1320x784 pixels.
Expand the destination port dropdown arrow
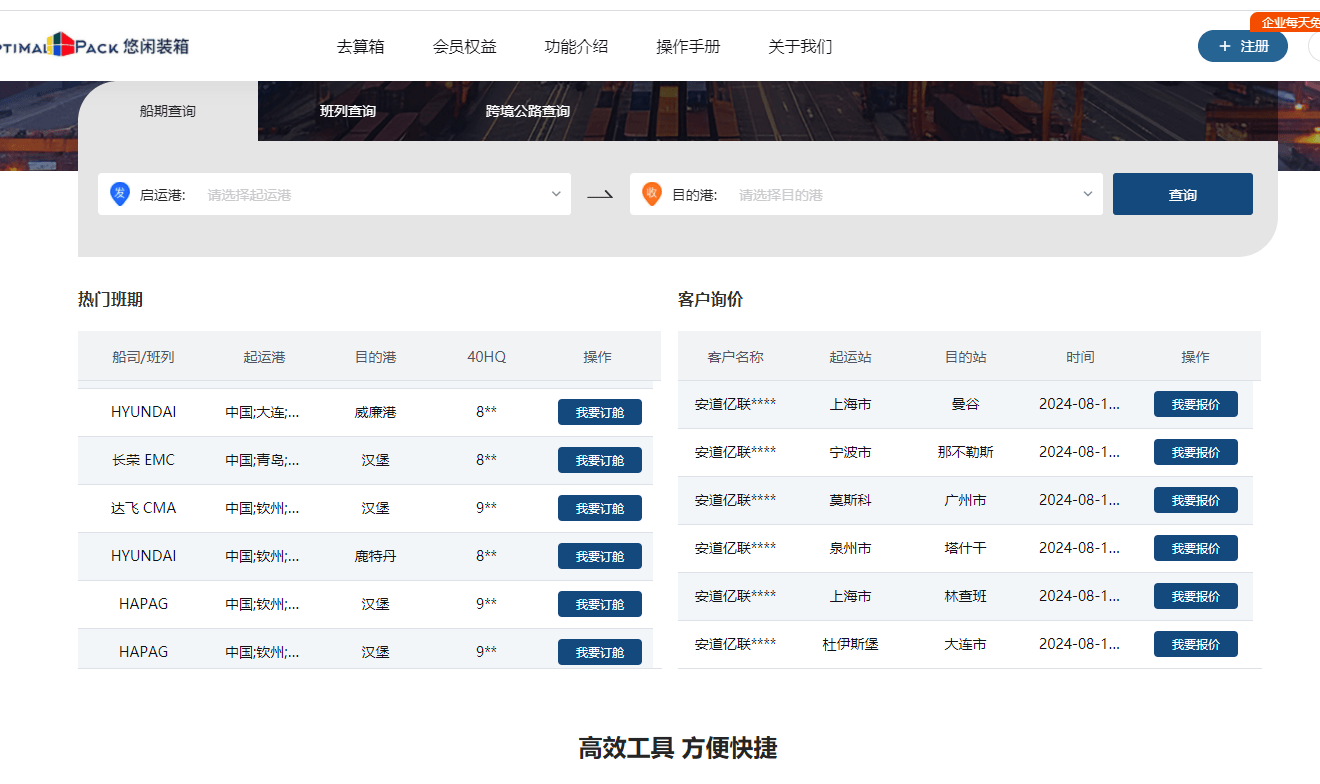click(1088, 194)
